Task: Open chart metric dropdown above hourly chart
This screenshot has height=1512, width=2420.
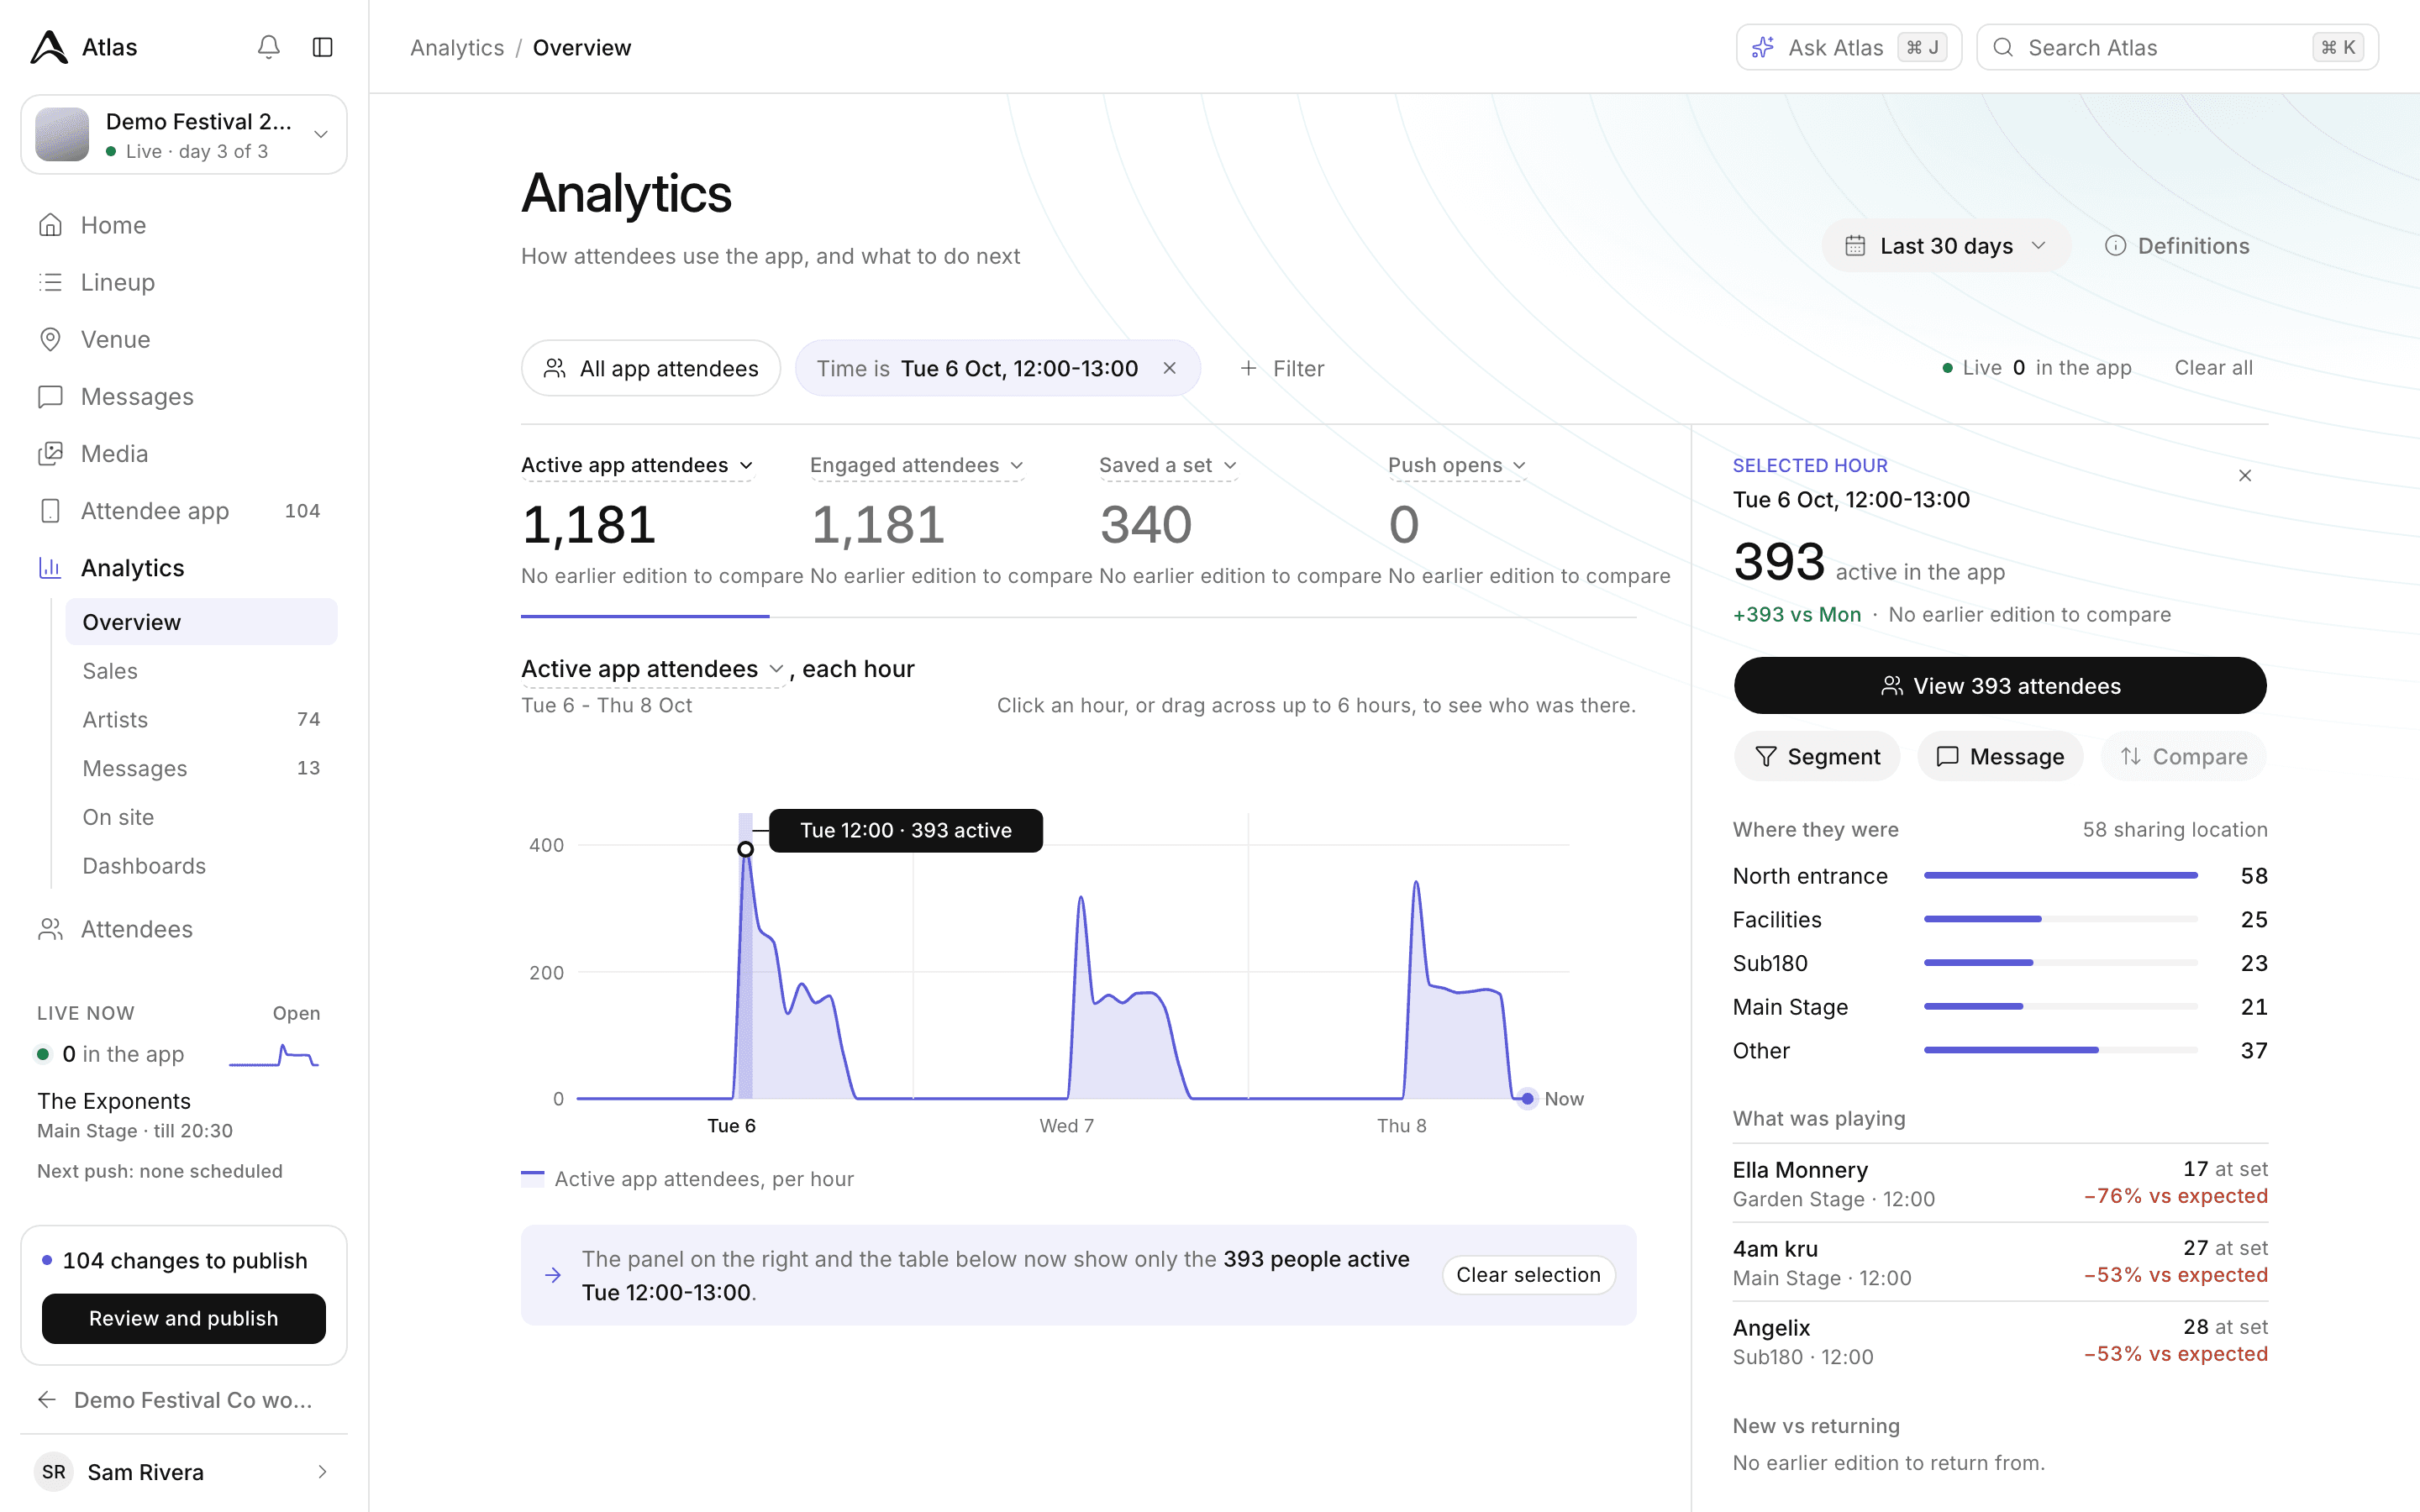Action: [x=653, y=669]
